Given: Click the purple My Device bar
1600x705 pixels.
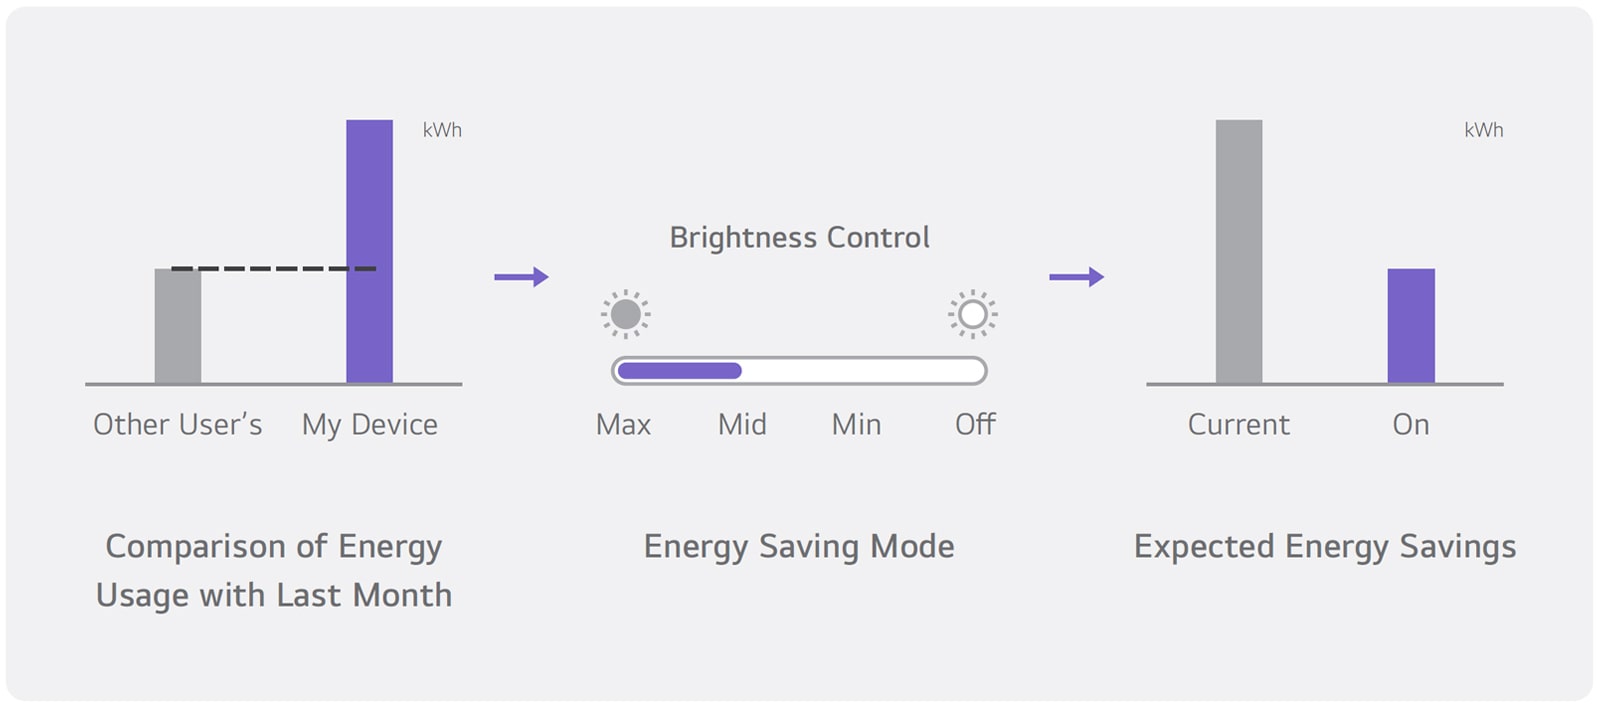Looking at the screenshot, I should pyautogui.click(x=369, y=250).
